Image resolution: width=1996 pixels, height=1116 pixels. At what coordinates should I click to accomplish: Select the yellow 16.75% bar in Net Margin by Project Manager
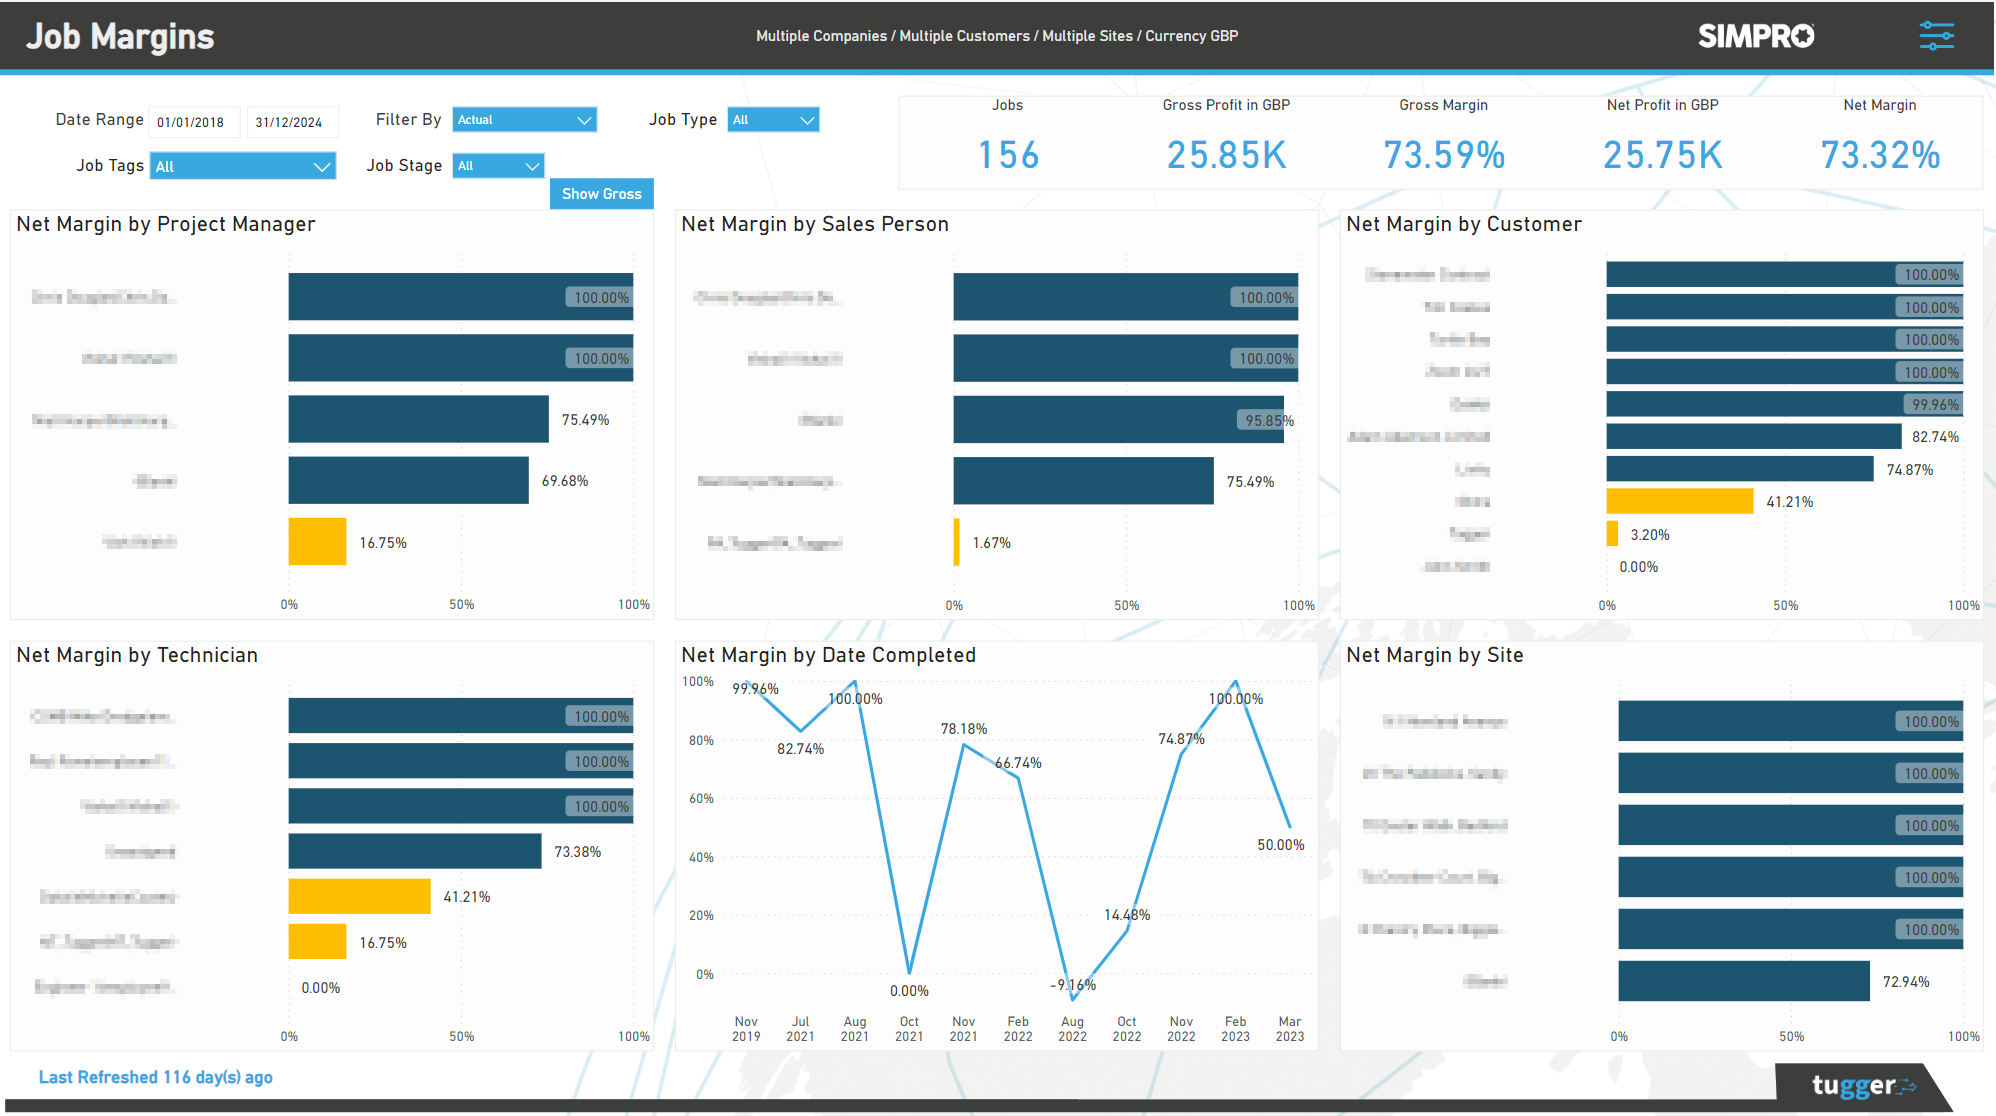click(317, 541)
